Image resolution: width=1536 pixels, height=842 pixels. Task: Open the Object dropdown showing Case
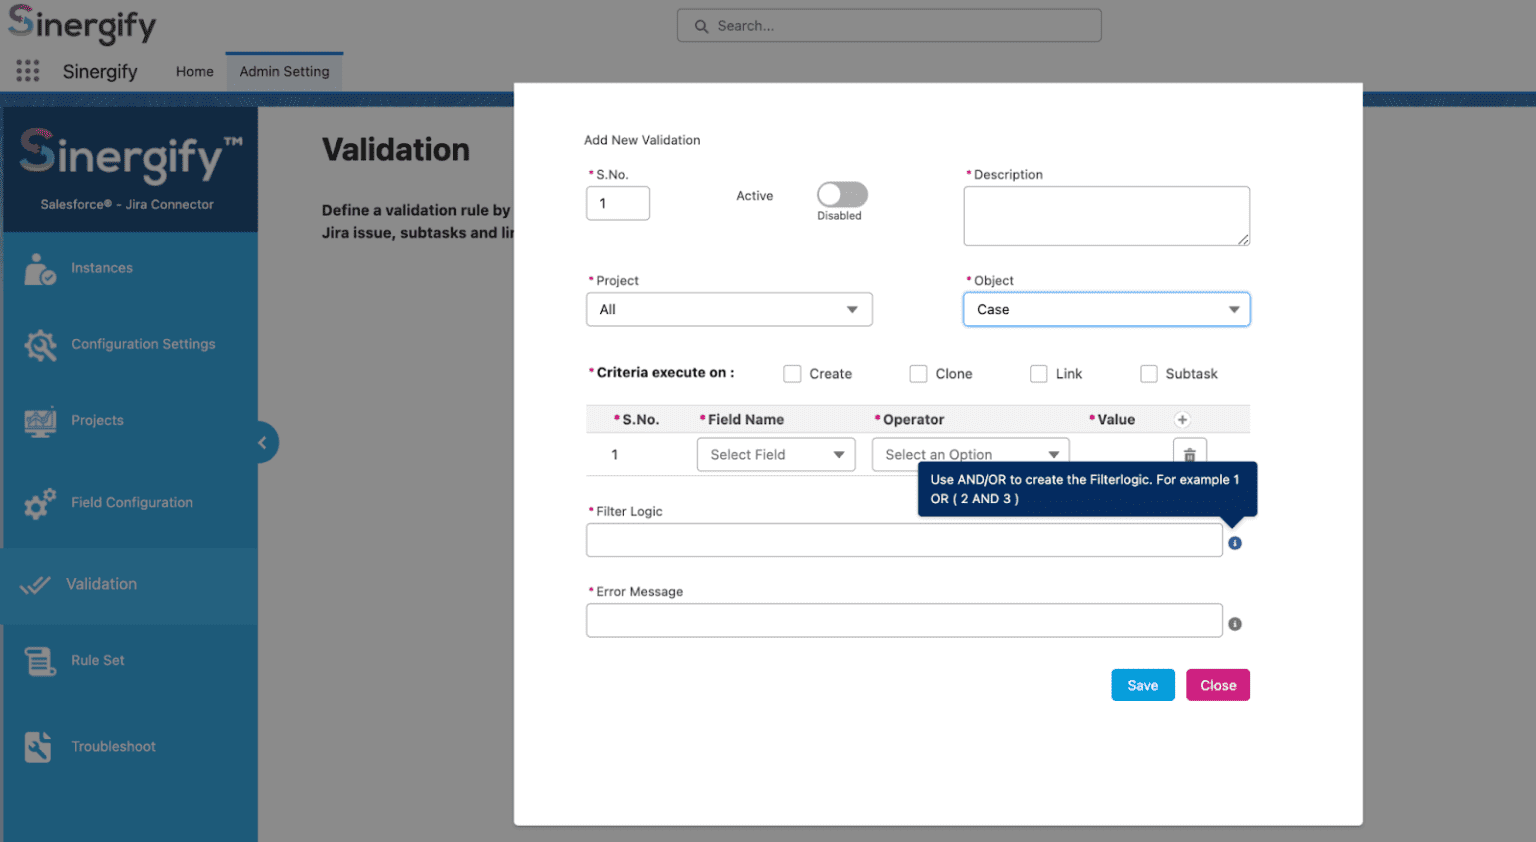tap(1106, 310)
